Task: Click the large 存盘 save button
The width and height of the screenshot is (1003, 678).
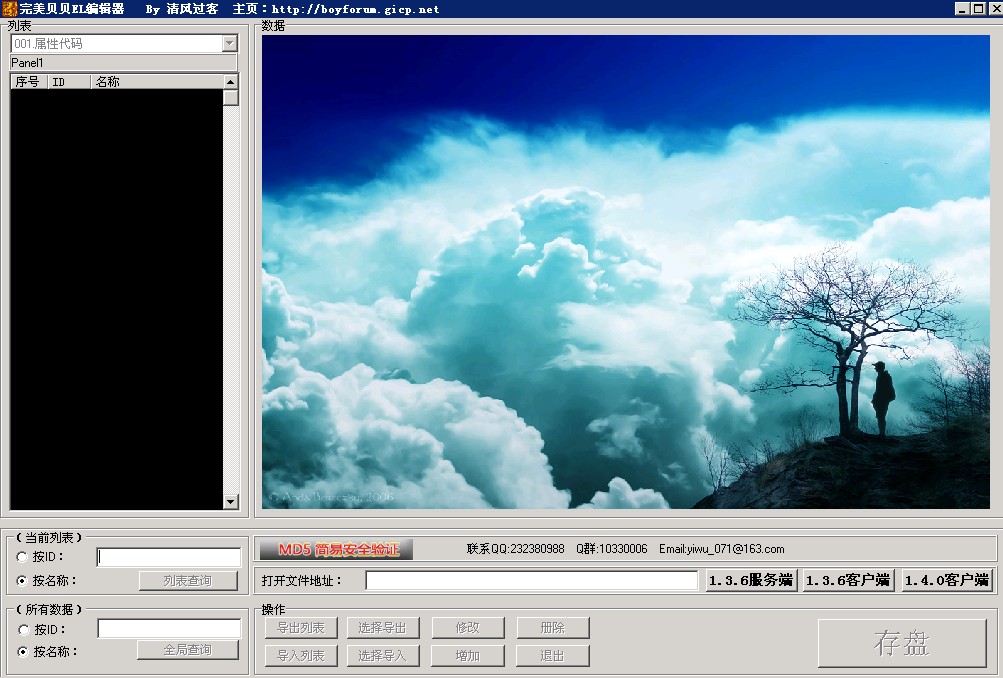Action: pyautogui.click(x=902, y=643)
